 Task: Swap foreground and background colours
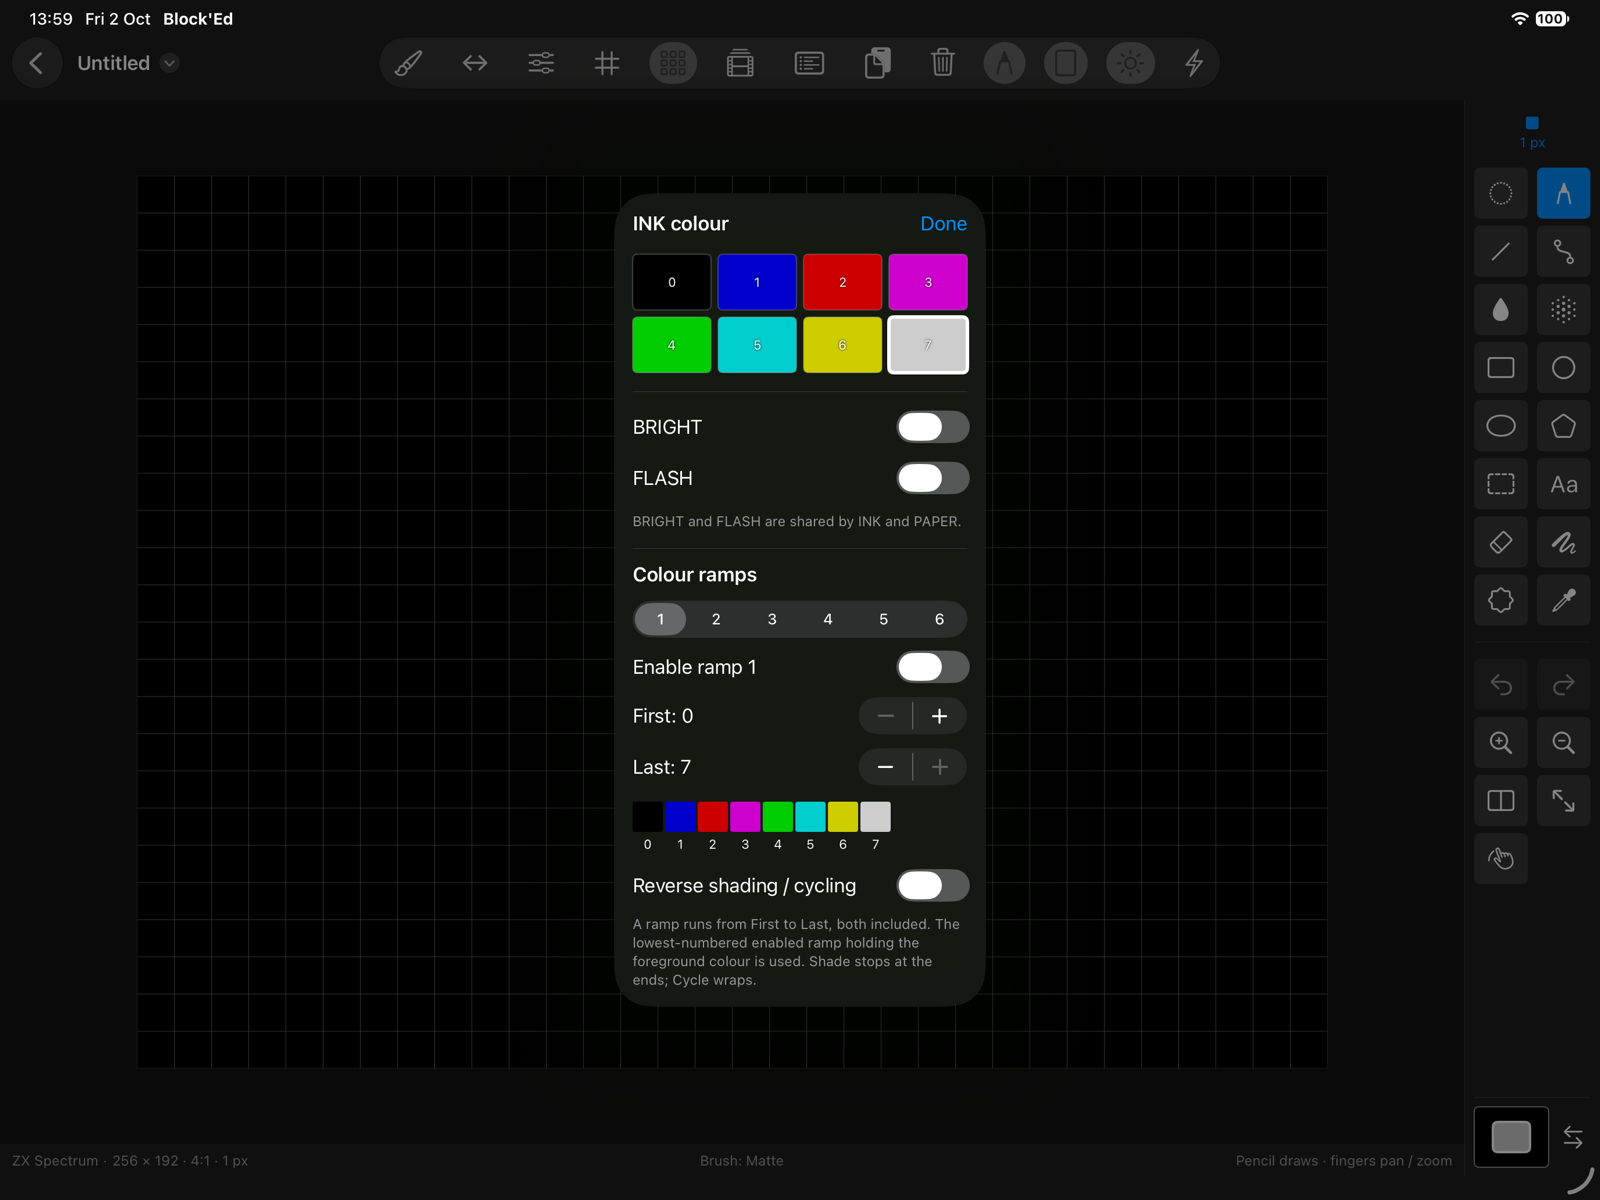pyautogui.click(x=1573, y=1137)
